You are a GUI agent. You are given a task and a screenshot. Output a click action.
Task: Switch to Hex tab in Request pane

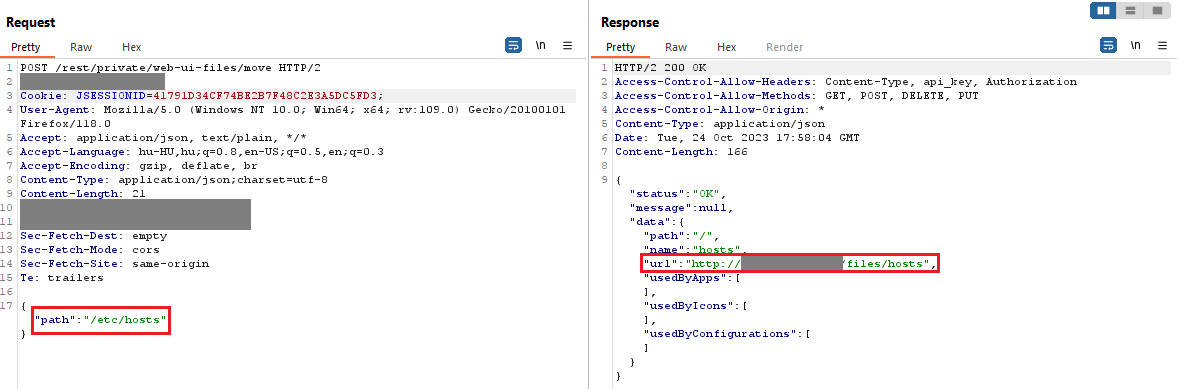(131, 47)
